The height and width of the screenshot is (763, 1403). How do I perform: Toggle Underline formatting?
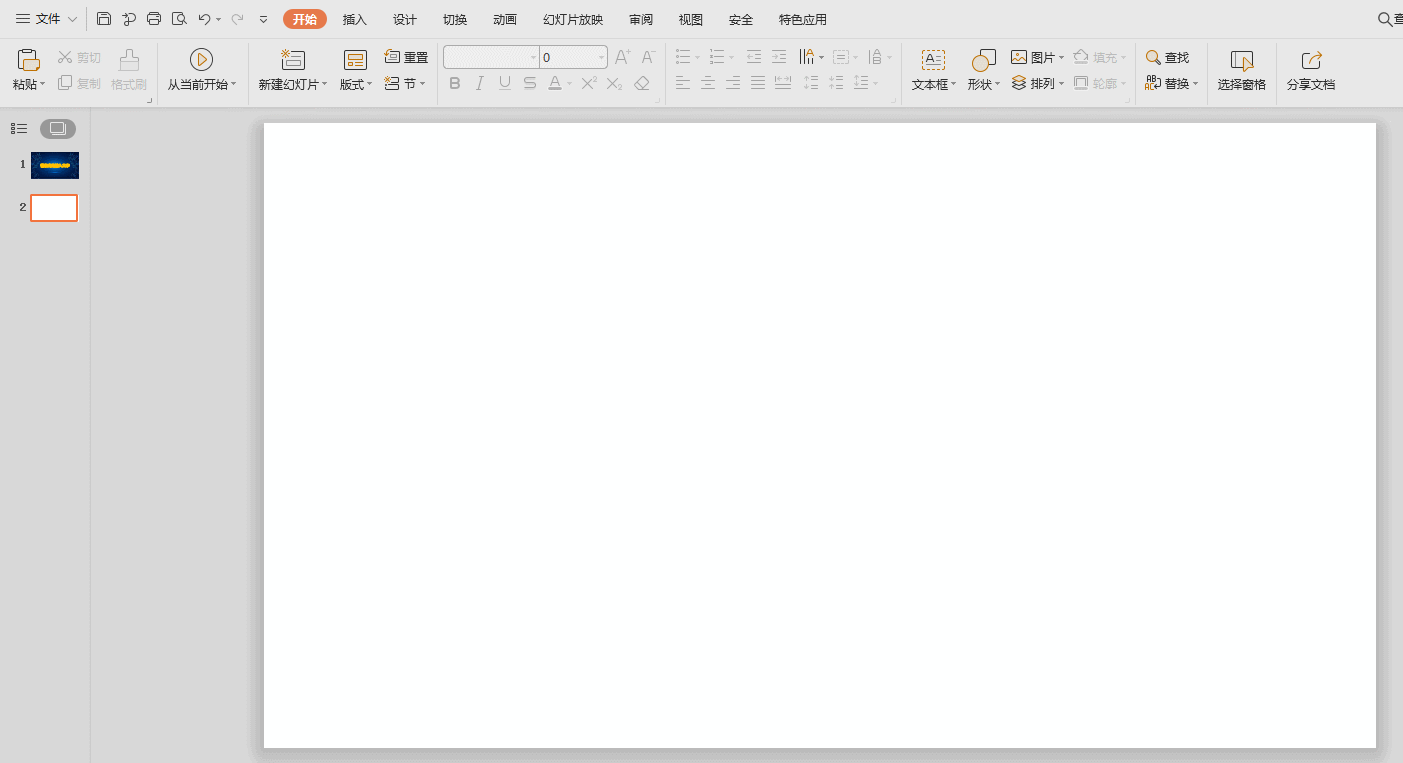505,83
